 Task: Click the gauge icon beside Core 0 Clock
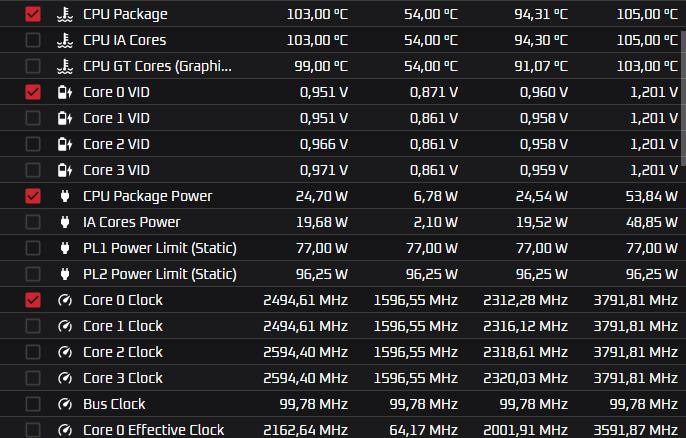click(x=64, y=300)
